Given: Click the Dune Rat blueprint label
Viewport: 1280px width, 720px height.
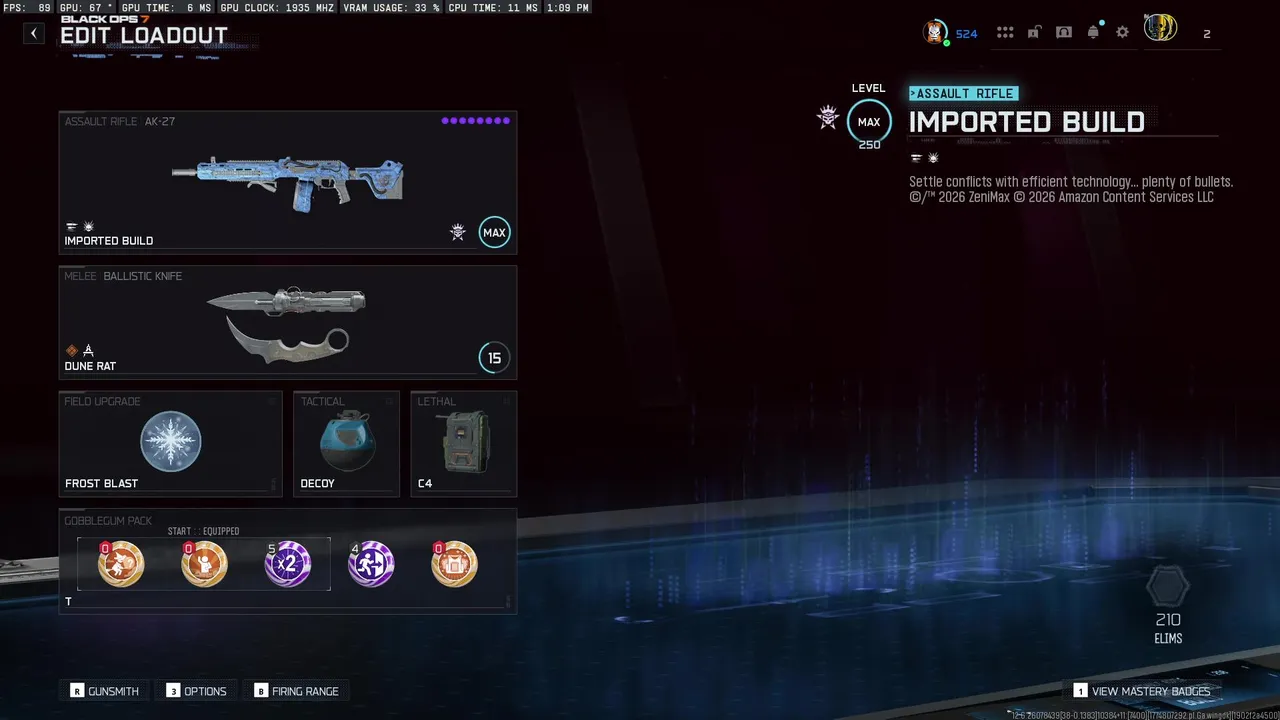Looking at the screenshot, I should (x=90, y=366).
